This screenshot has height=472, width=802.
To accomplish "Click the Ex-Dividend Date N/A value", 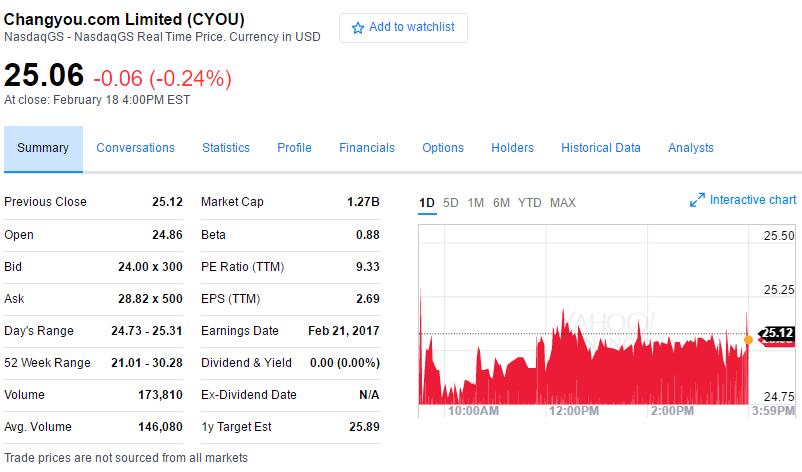I will click(x=369, y=395).
